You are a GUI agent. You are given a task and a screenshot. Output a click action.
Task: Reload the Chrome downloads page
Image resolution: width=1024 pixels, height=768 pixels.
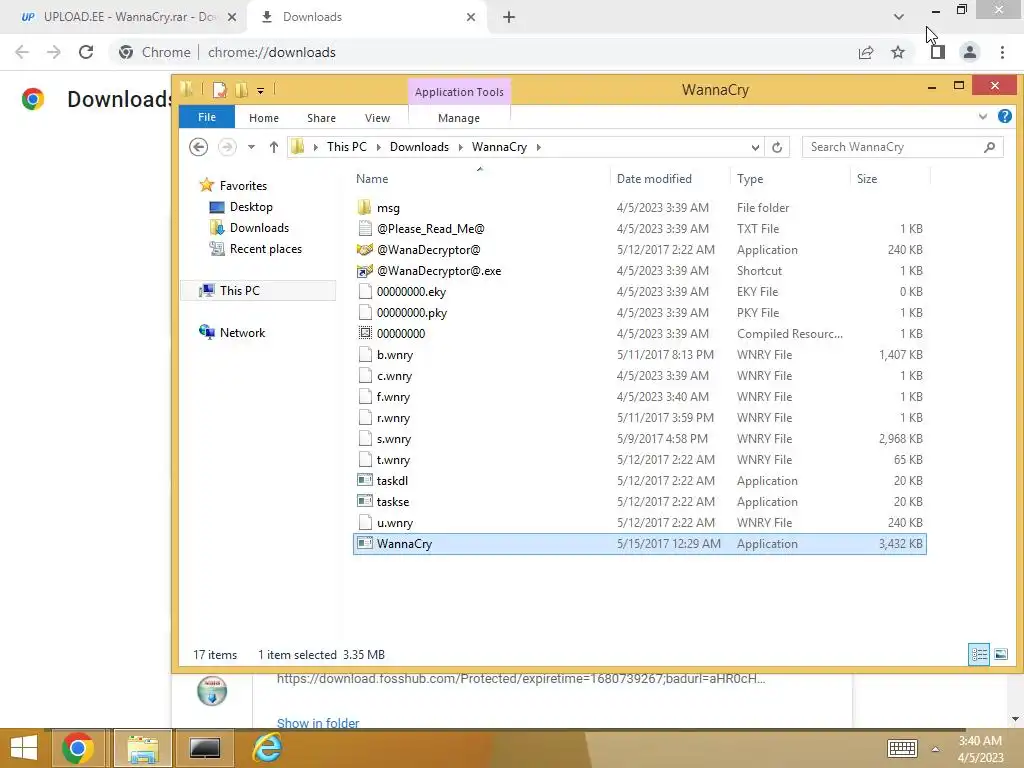tap(86, 52)
